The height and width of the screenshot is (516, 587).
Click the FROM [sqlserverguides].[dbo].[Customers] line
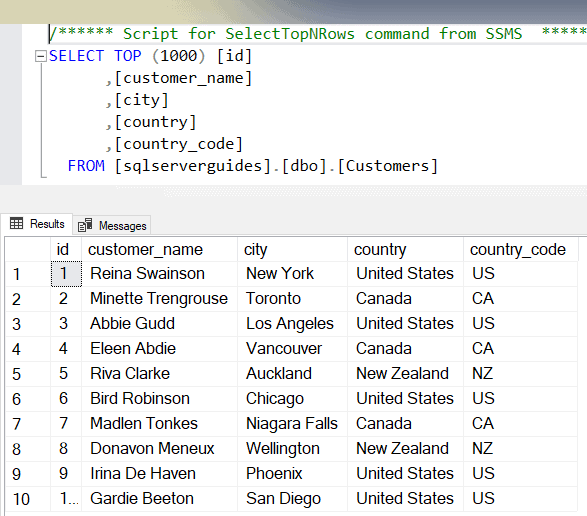point(253,166)
